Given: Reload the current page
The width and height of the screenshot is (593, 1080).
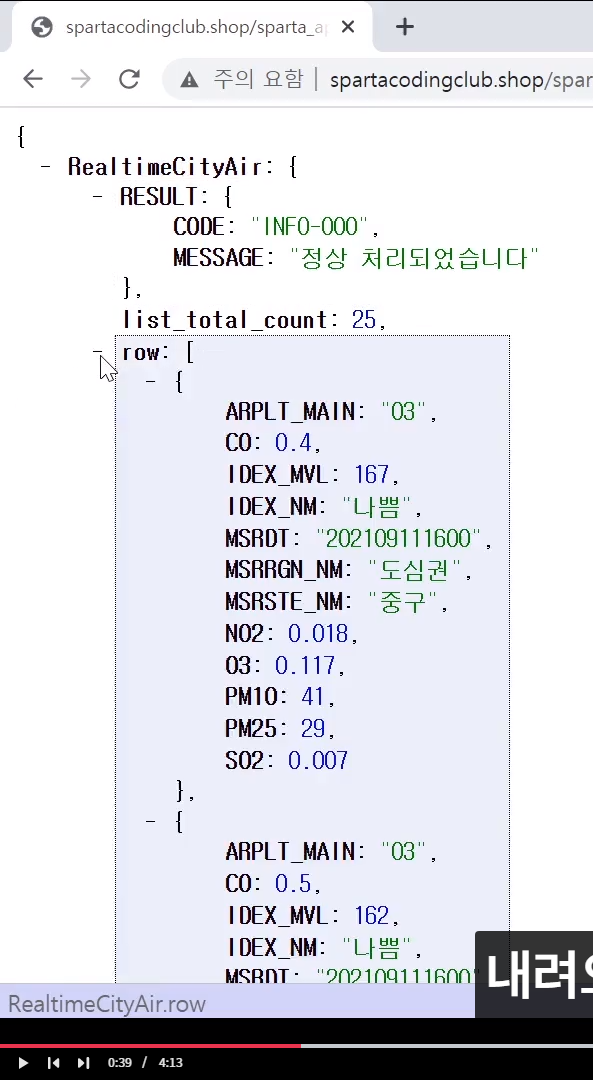Looking at the screenshot, I should pyautogui.click(x=129, y=79).
